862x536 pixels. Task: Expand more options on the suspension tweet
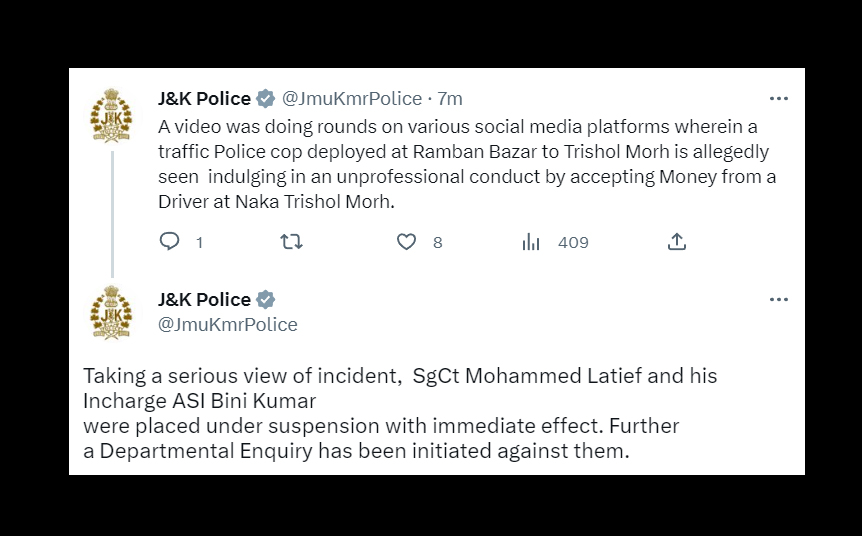click(778, 299)
